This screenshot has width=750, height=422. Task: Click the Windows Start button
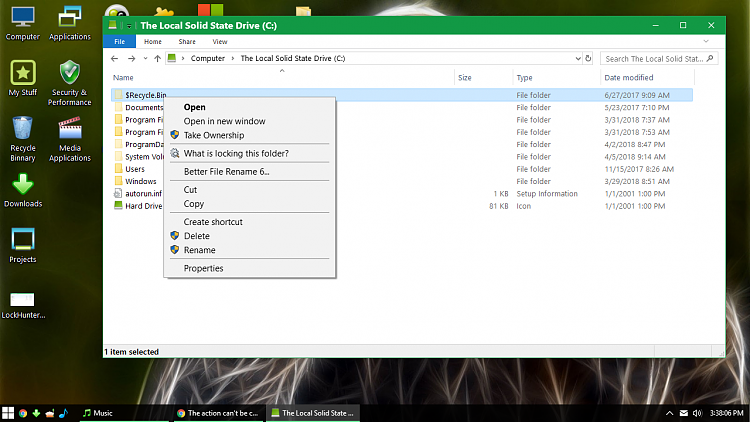(8, 413)
